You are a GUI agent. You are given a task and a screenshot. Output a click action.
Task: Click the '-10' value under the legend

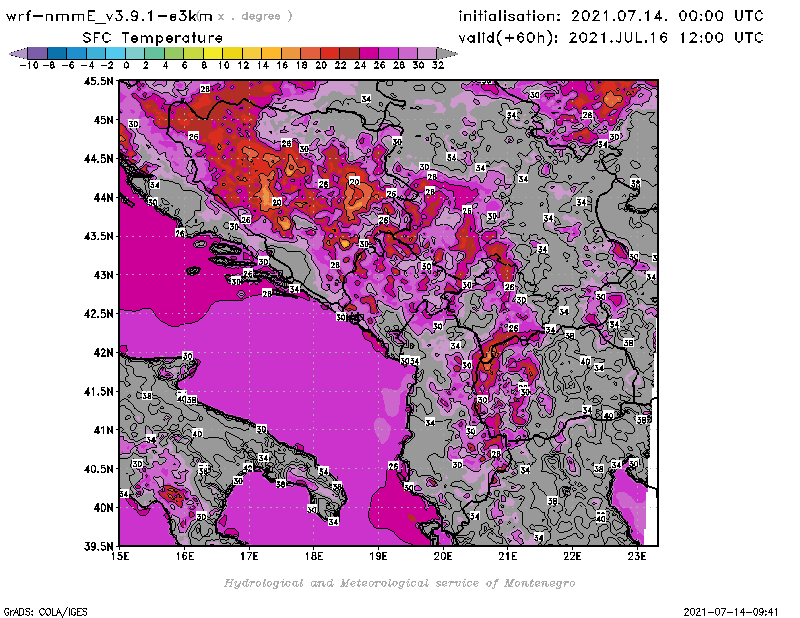coord(29,65)
